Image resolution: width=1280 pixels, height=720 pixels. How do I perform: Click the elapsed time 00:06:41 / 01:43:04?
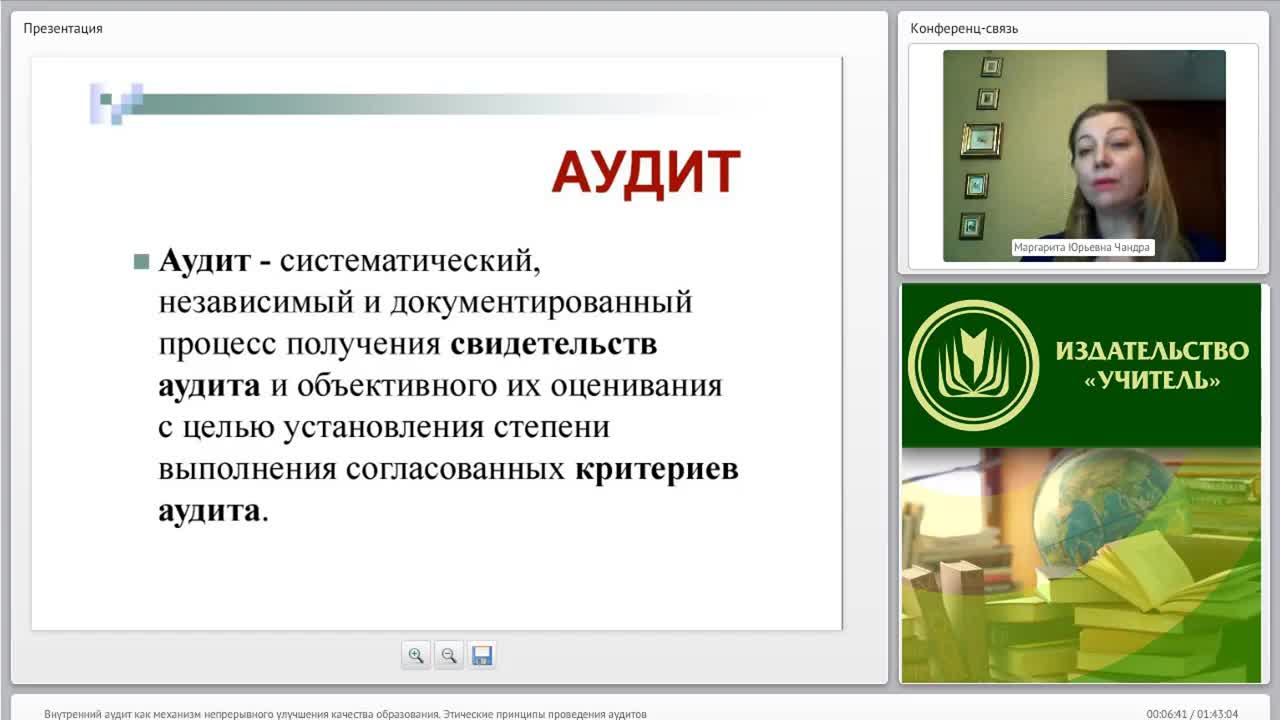tap(1192, 714)
